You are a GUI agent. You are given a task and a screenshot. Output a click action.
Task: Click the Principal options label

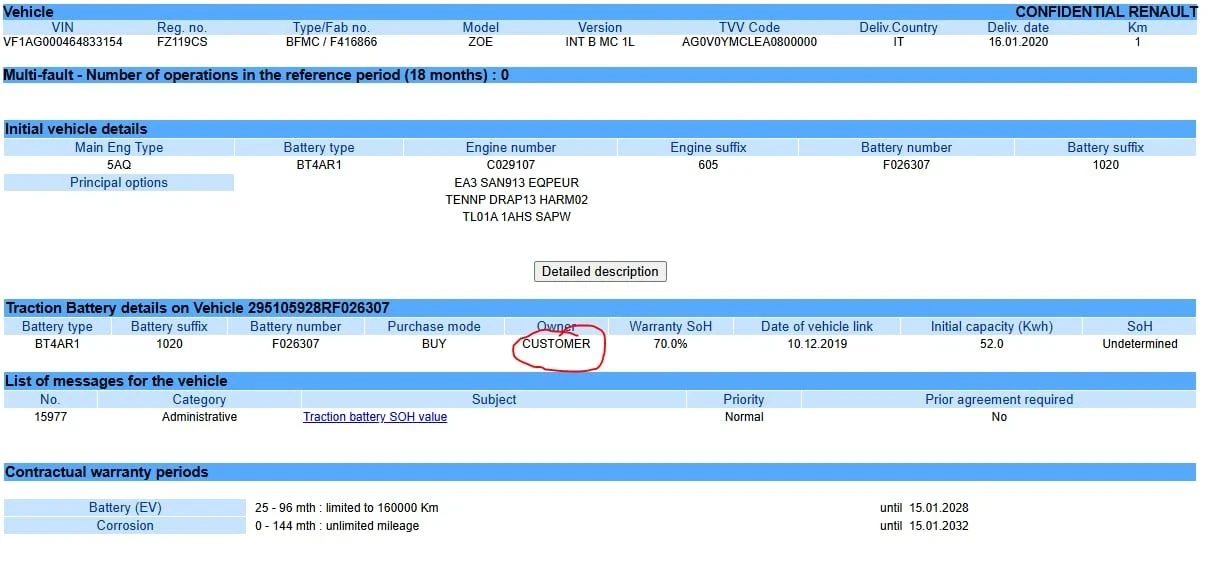[119, 183]
